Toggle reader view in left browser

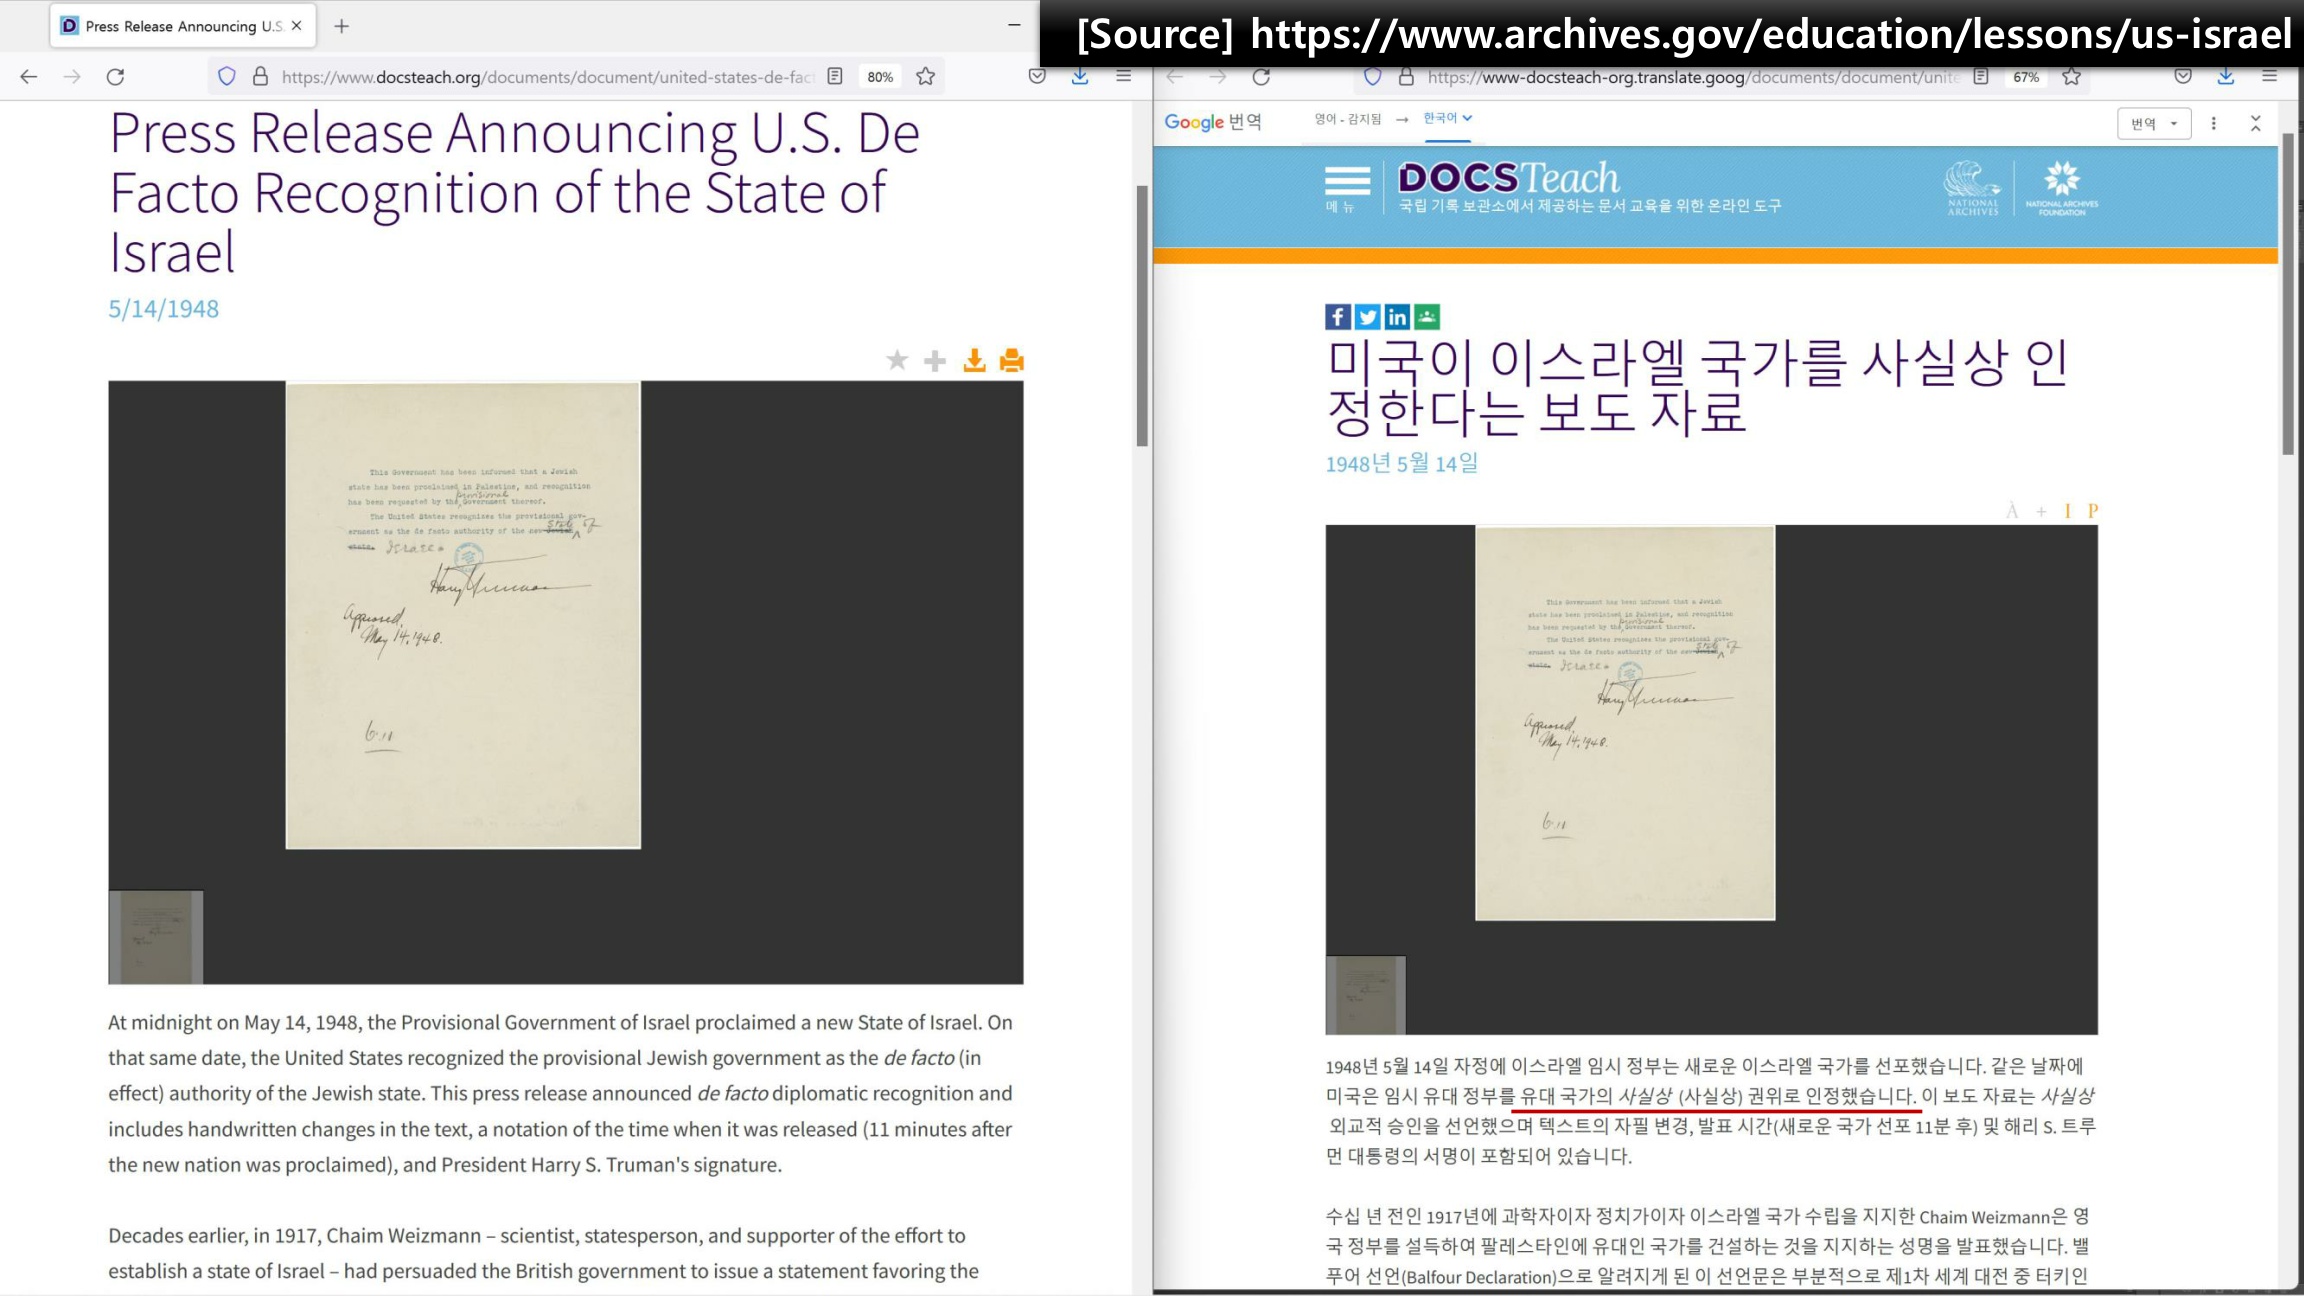tap(835, 77)
